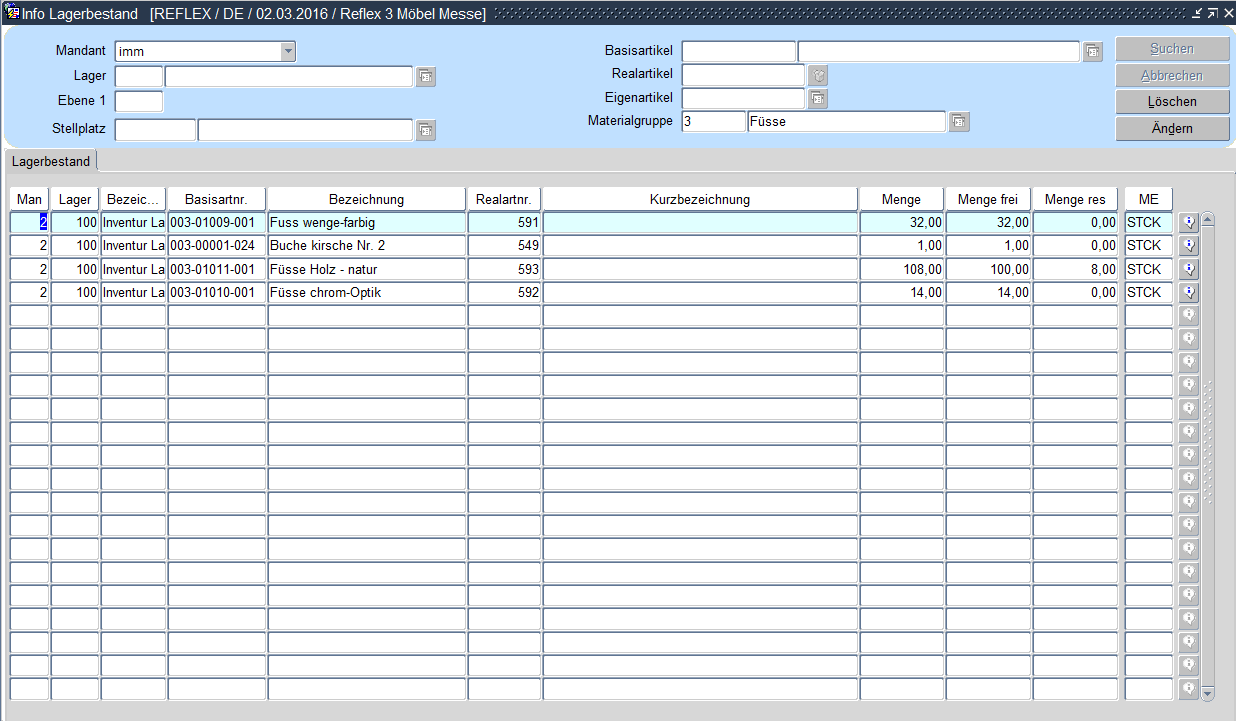Click detail icon for Fuss wenge-farbig row
This screenshot has width=1236, height=721.
[x=1189, y=222]
